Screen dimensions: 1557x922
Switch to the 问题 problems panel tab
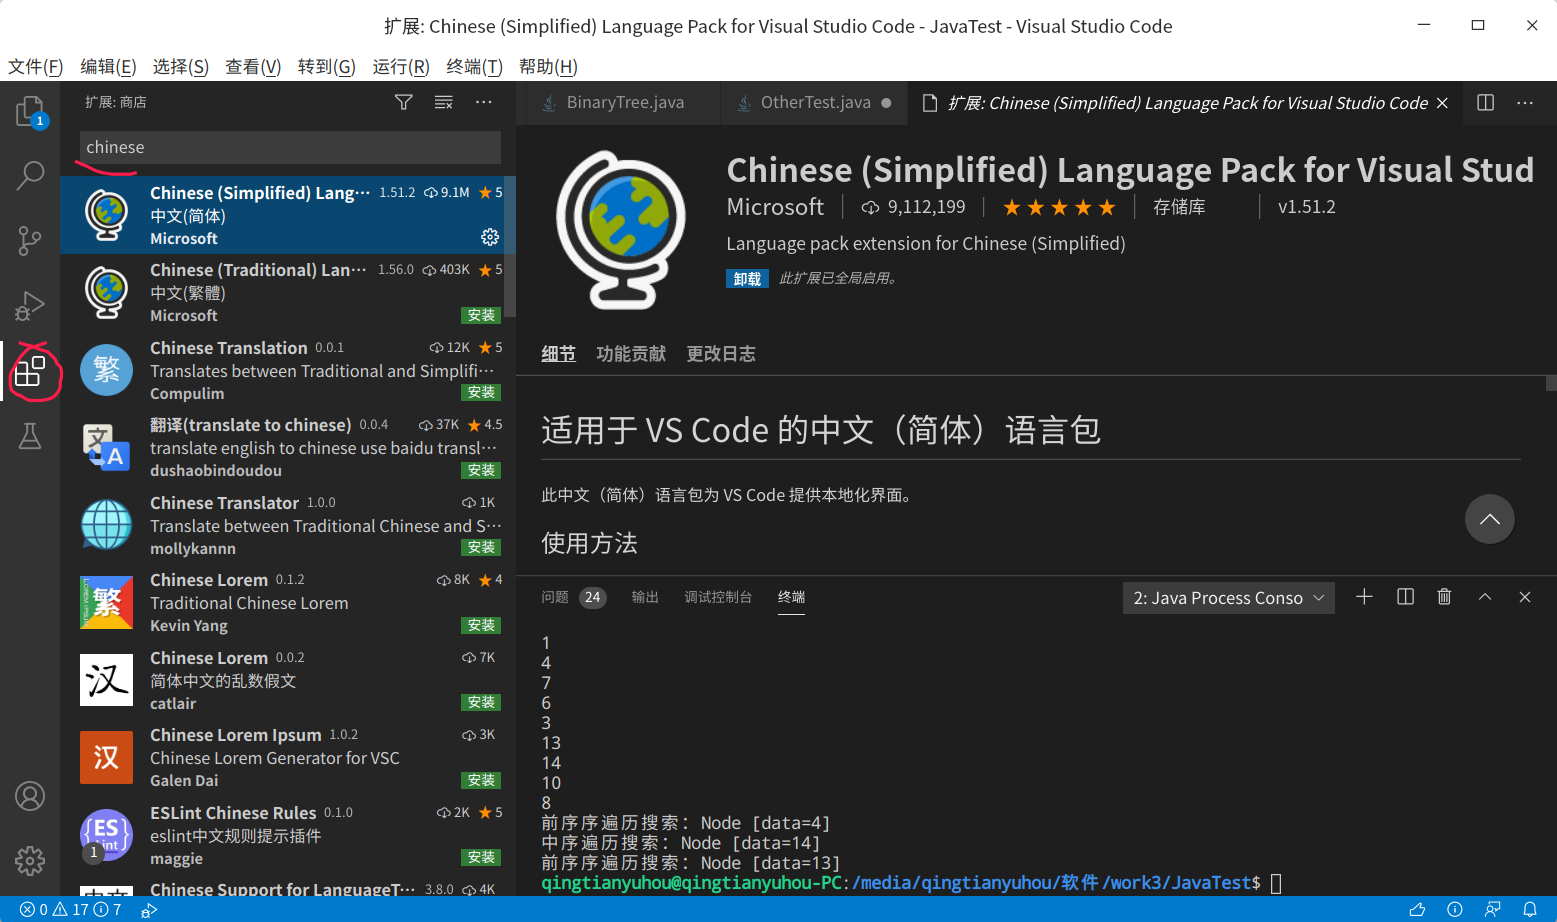pyautogui.click(x=573, y=597)
